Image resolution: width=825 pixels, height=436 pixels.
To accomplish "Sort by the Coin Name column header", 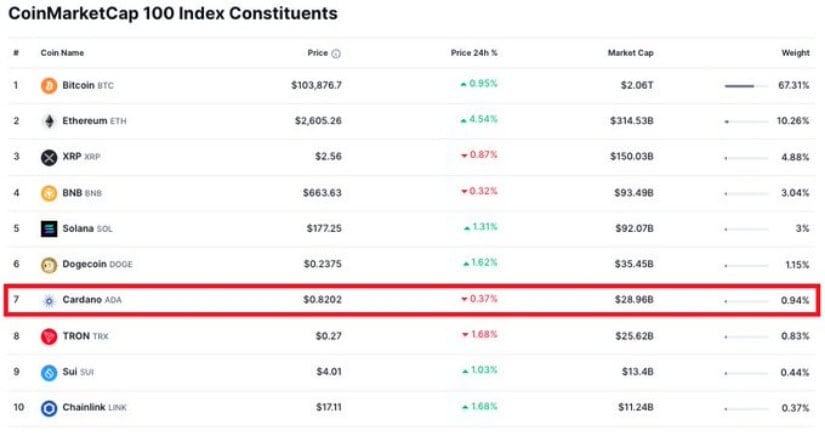I will tap(62, 53).
